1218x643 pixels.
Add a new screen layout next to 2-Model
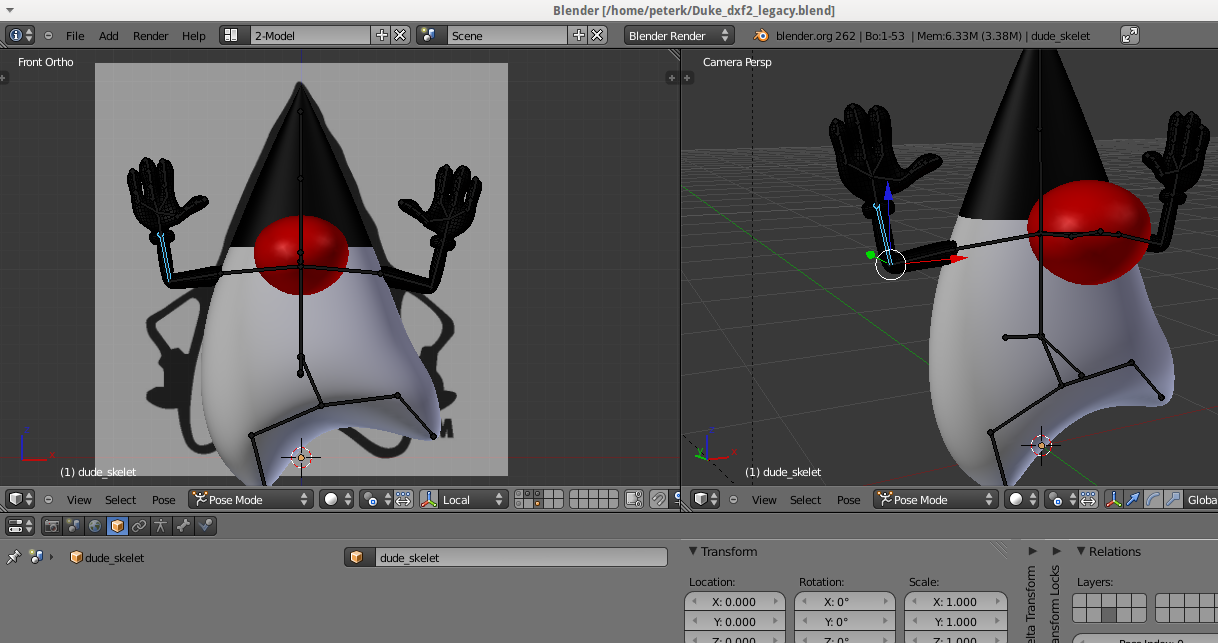(x=381, y=35)
